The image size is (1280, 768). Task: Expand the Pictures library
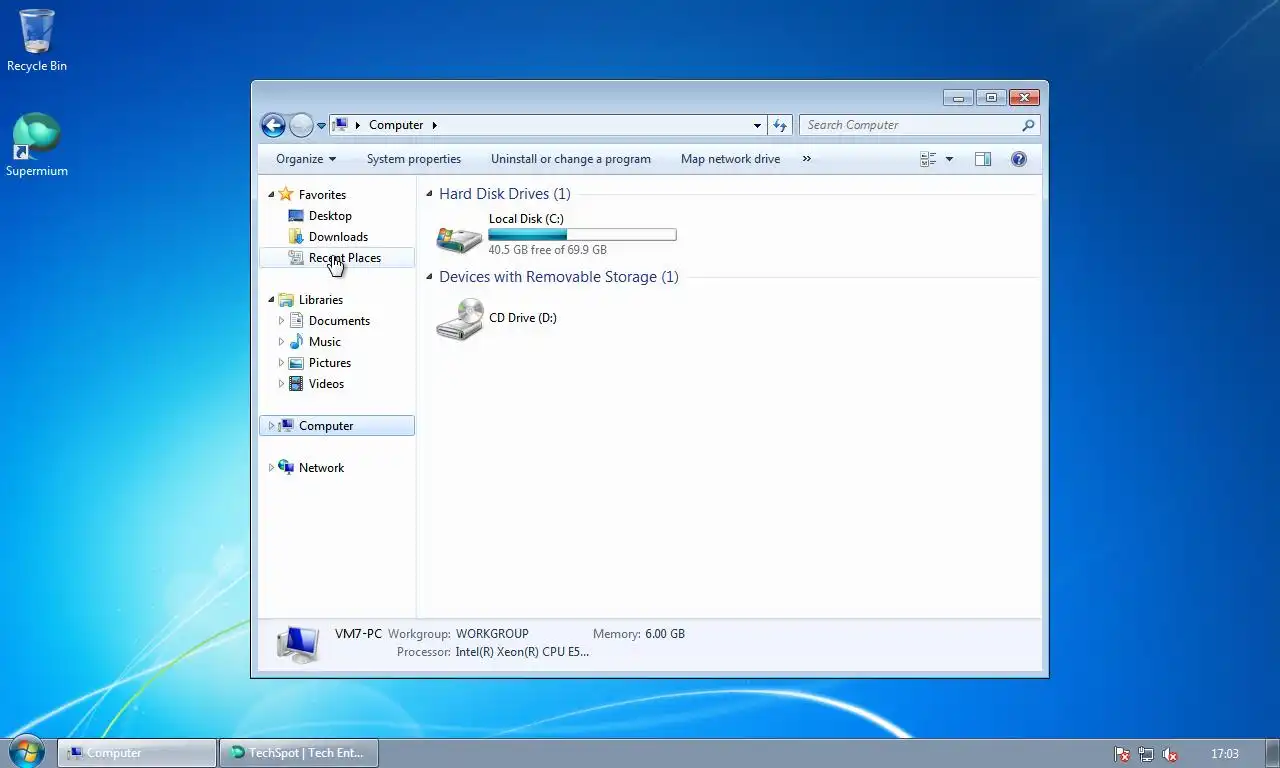281,363
